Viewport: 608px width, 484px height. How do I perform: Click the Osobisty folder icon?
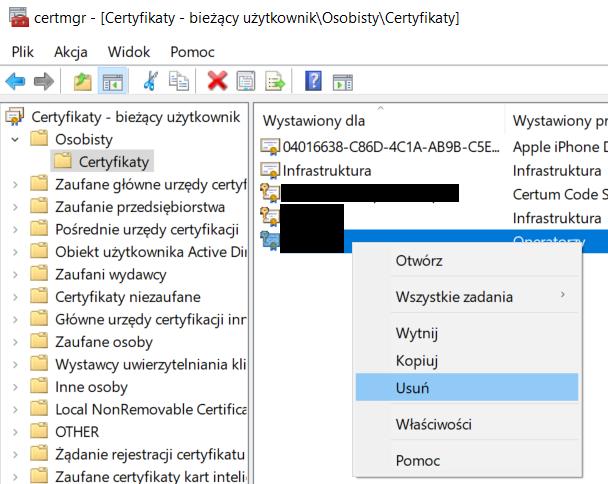tap(39, 138)
